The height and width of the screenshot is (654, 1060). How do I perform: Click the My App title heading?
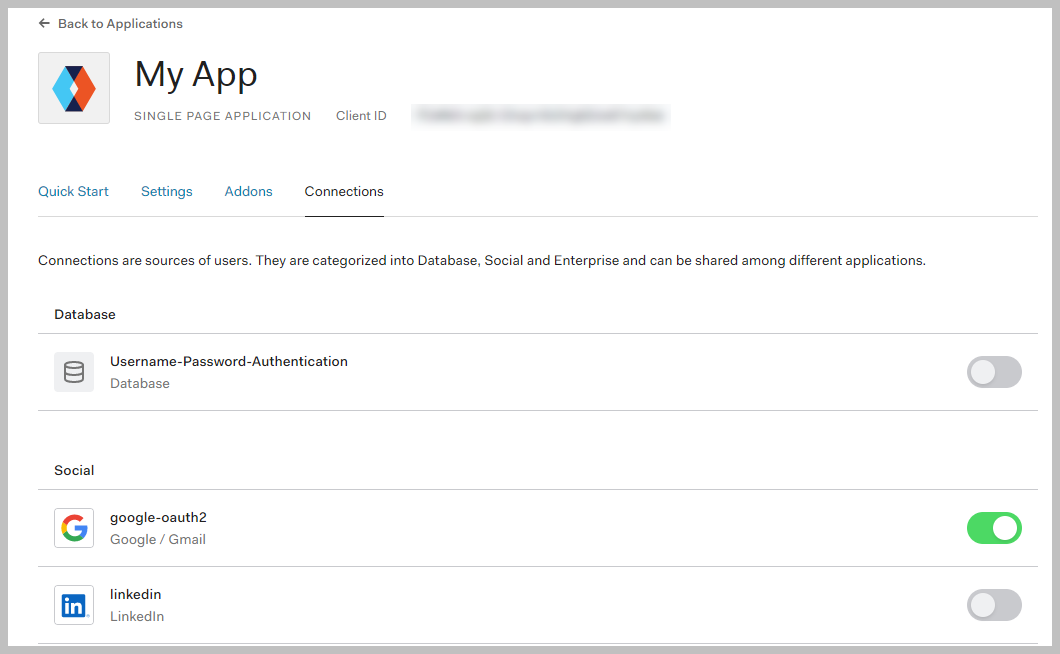196,74
